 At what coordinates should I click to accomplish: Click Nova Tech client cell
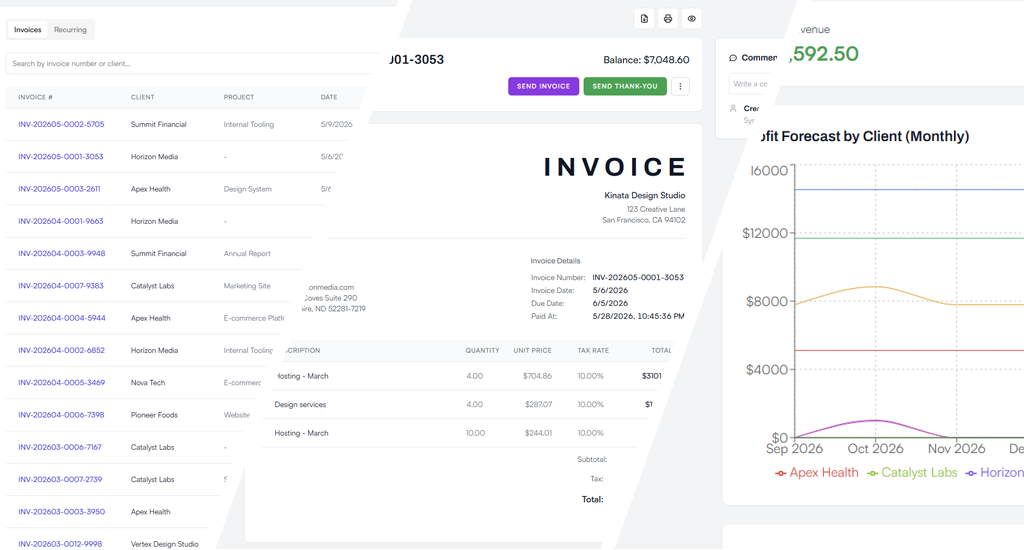click(x=148, y=383)
